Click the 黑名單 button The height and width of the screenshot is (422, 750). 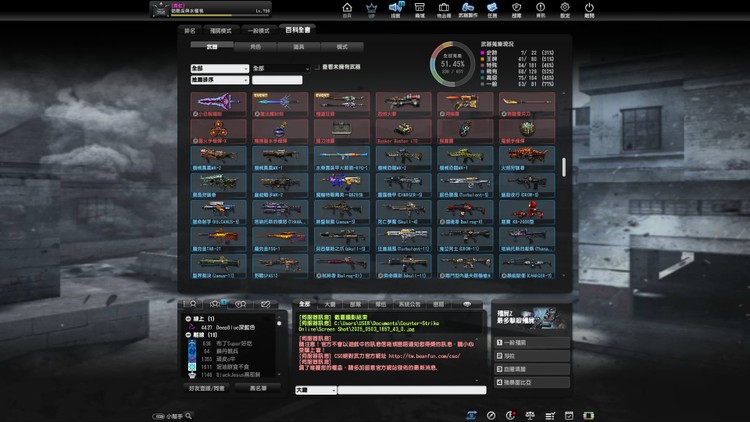pos(258,389)
